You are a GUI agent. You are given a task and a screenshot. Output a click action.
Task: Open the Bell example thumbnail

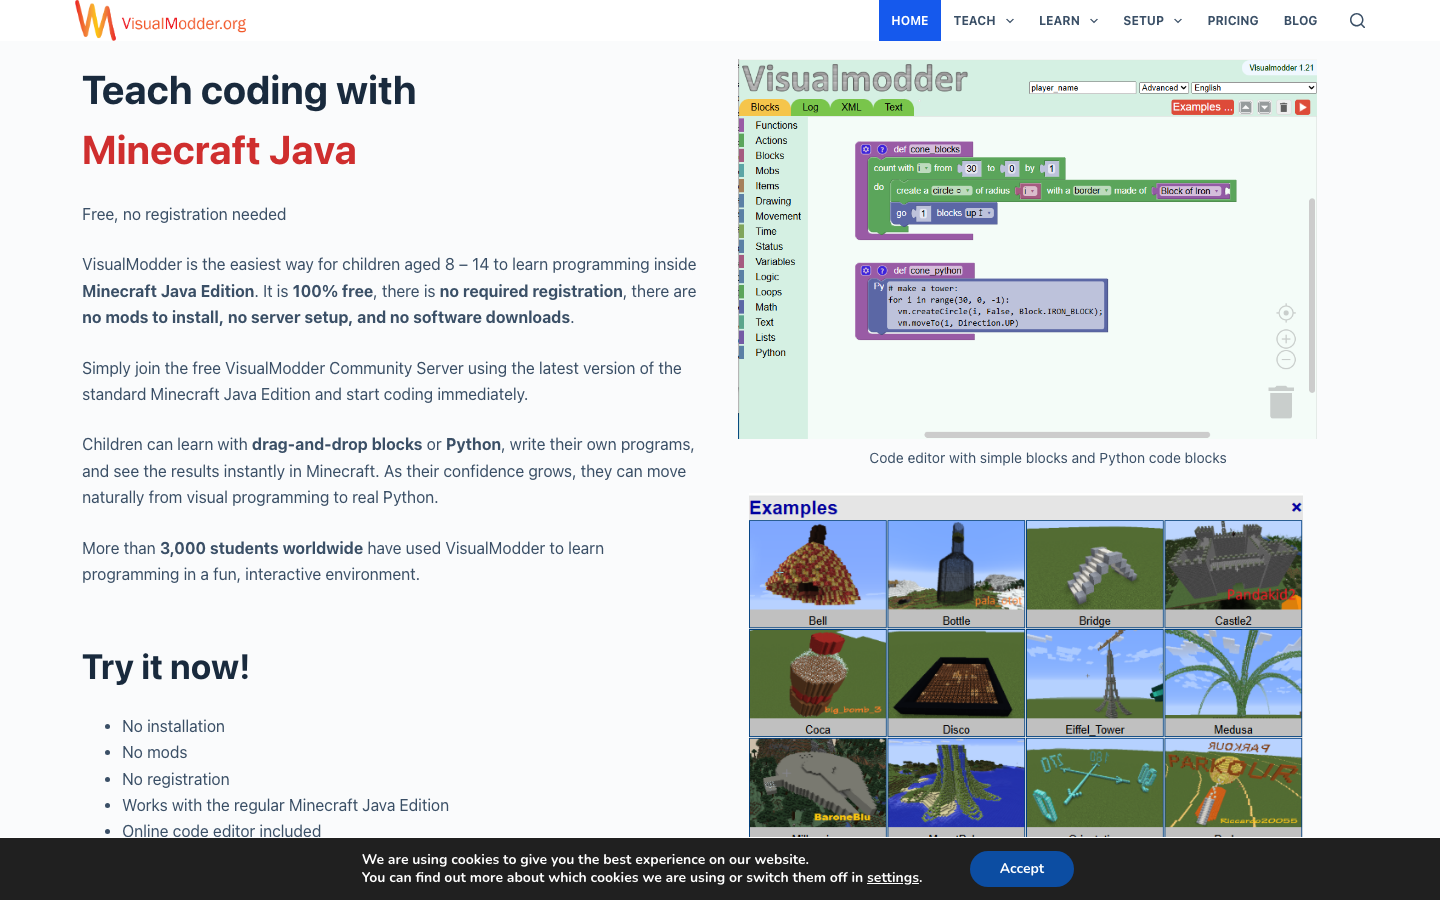click(818, 574)
